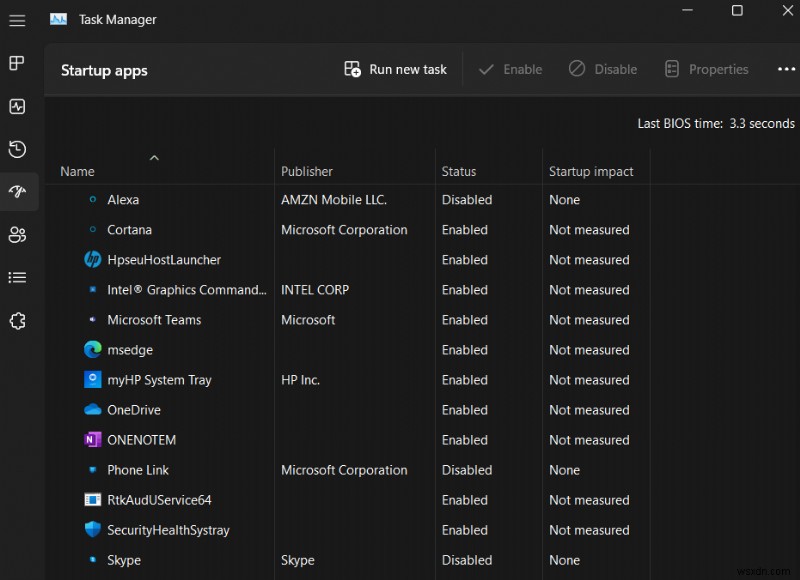Open Properties of selected startup app
This screenshot has width=800, height=580.
pos(707,69)
